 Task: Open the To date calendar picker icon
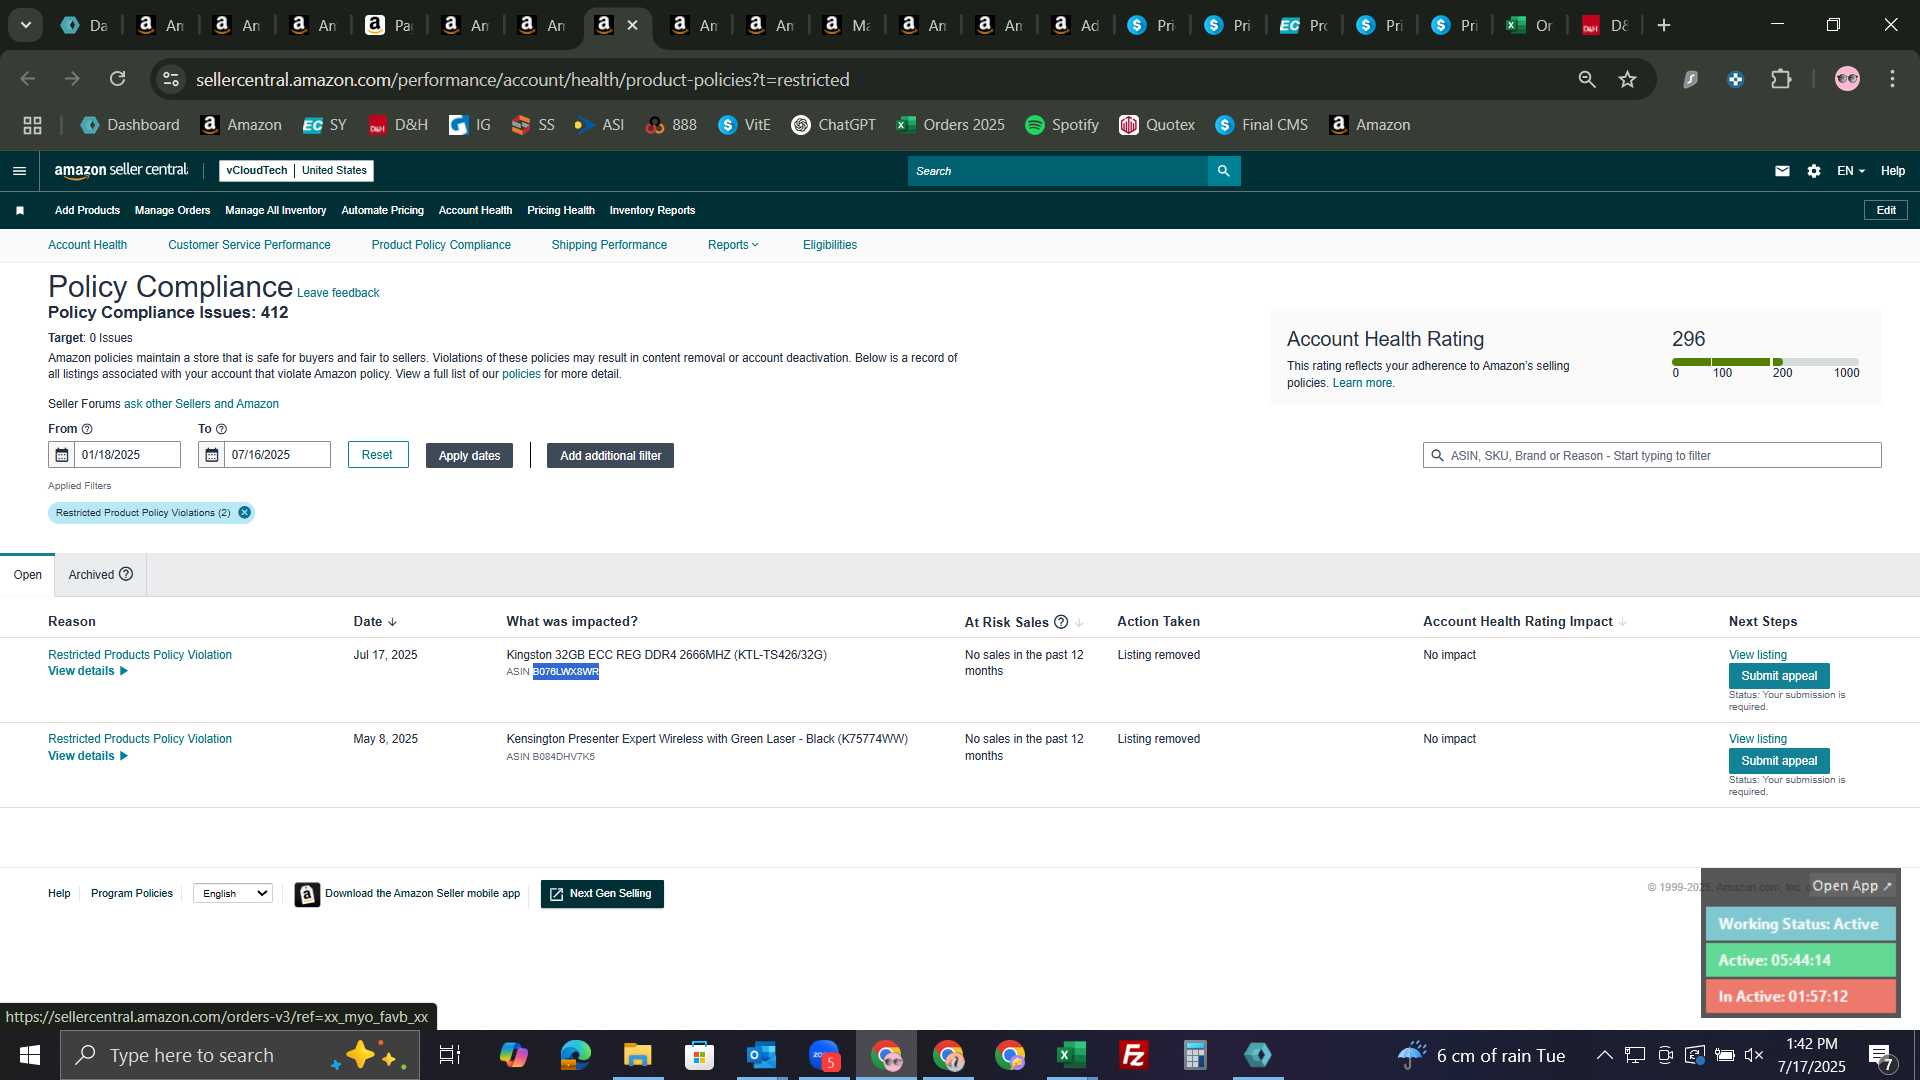[x=212, y=455]
